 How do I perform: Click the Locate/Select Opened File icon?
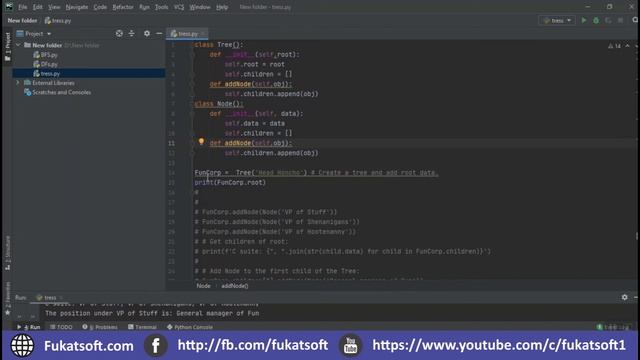pos(119,33)
